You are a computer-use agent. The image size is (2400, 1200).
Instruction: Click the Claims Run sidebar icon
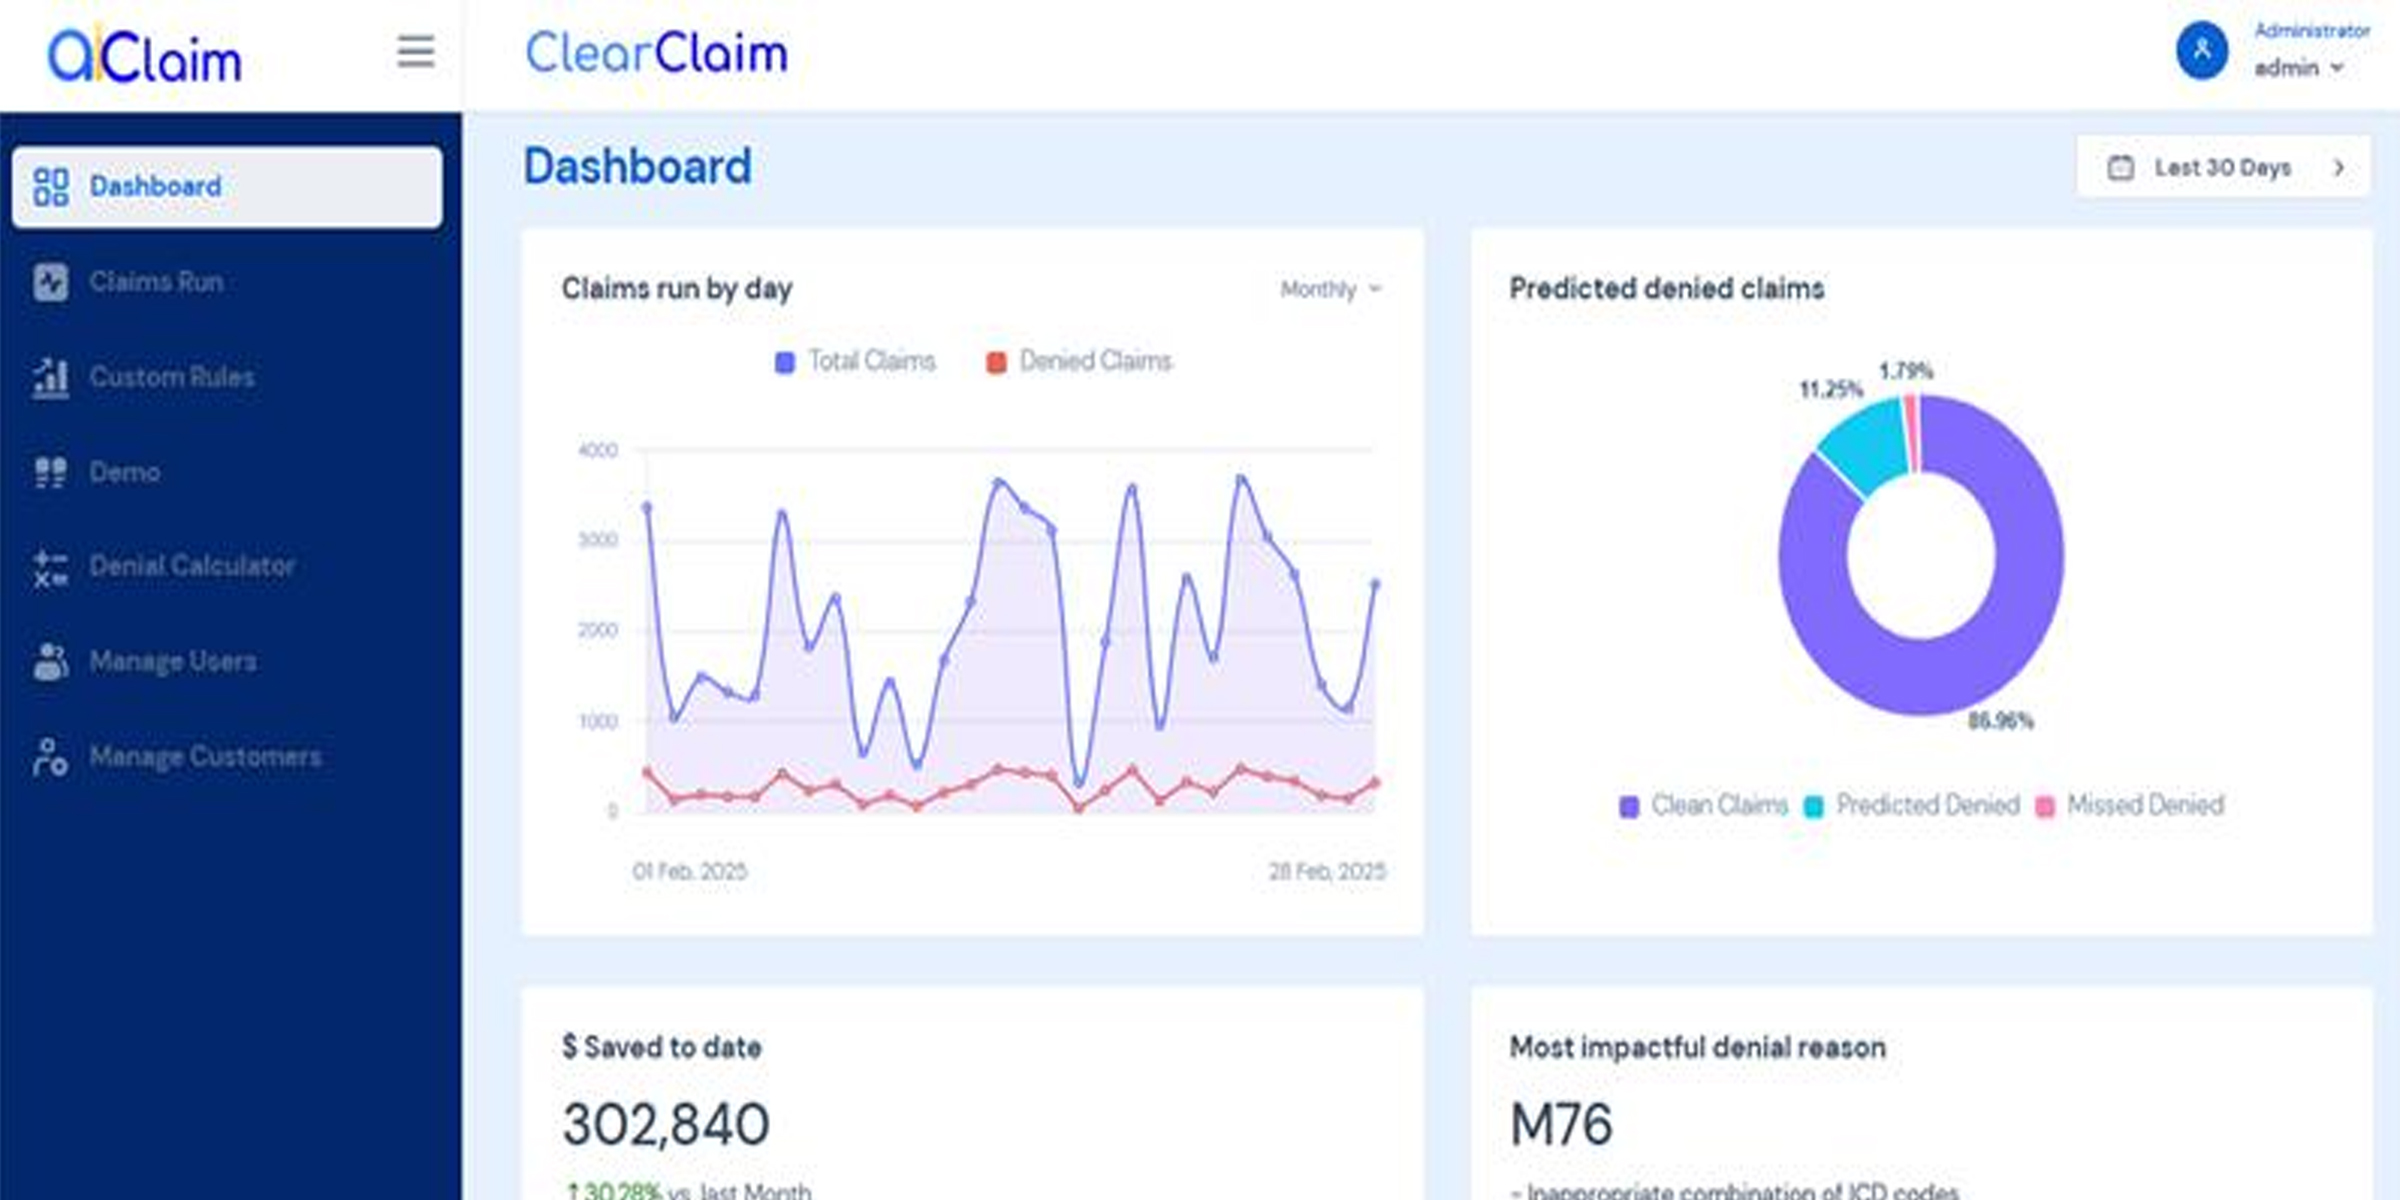50,282
